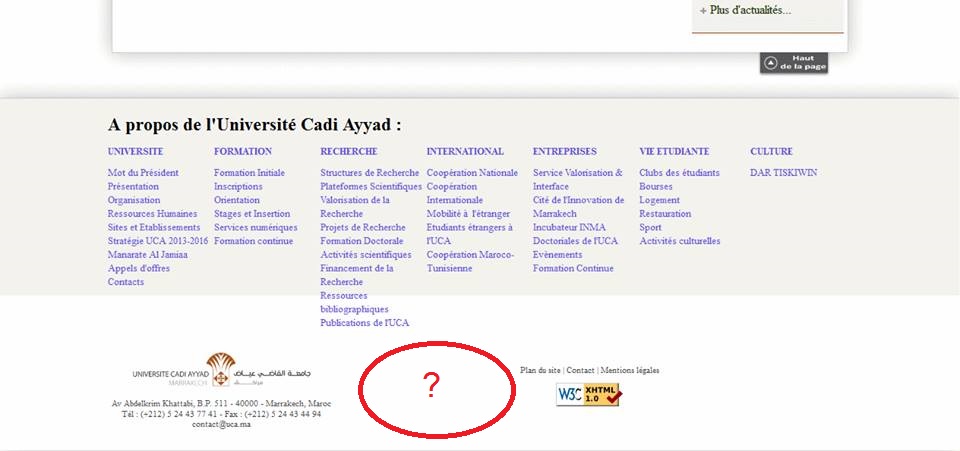Open Incubateur INMA link

(569, 227)
